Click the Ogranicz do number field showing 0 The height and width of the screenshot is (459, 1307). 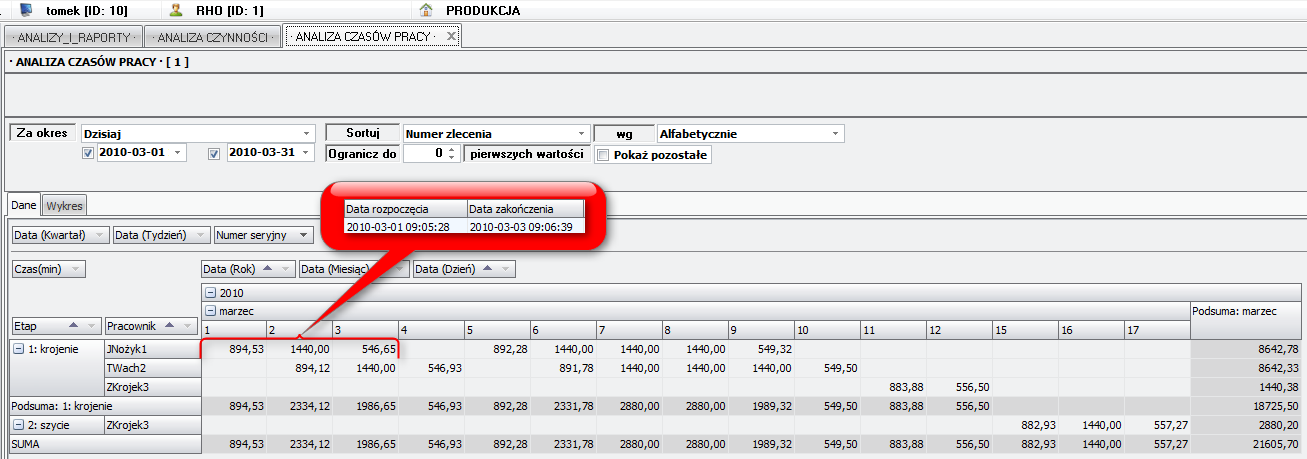coord(424,154)
